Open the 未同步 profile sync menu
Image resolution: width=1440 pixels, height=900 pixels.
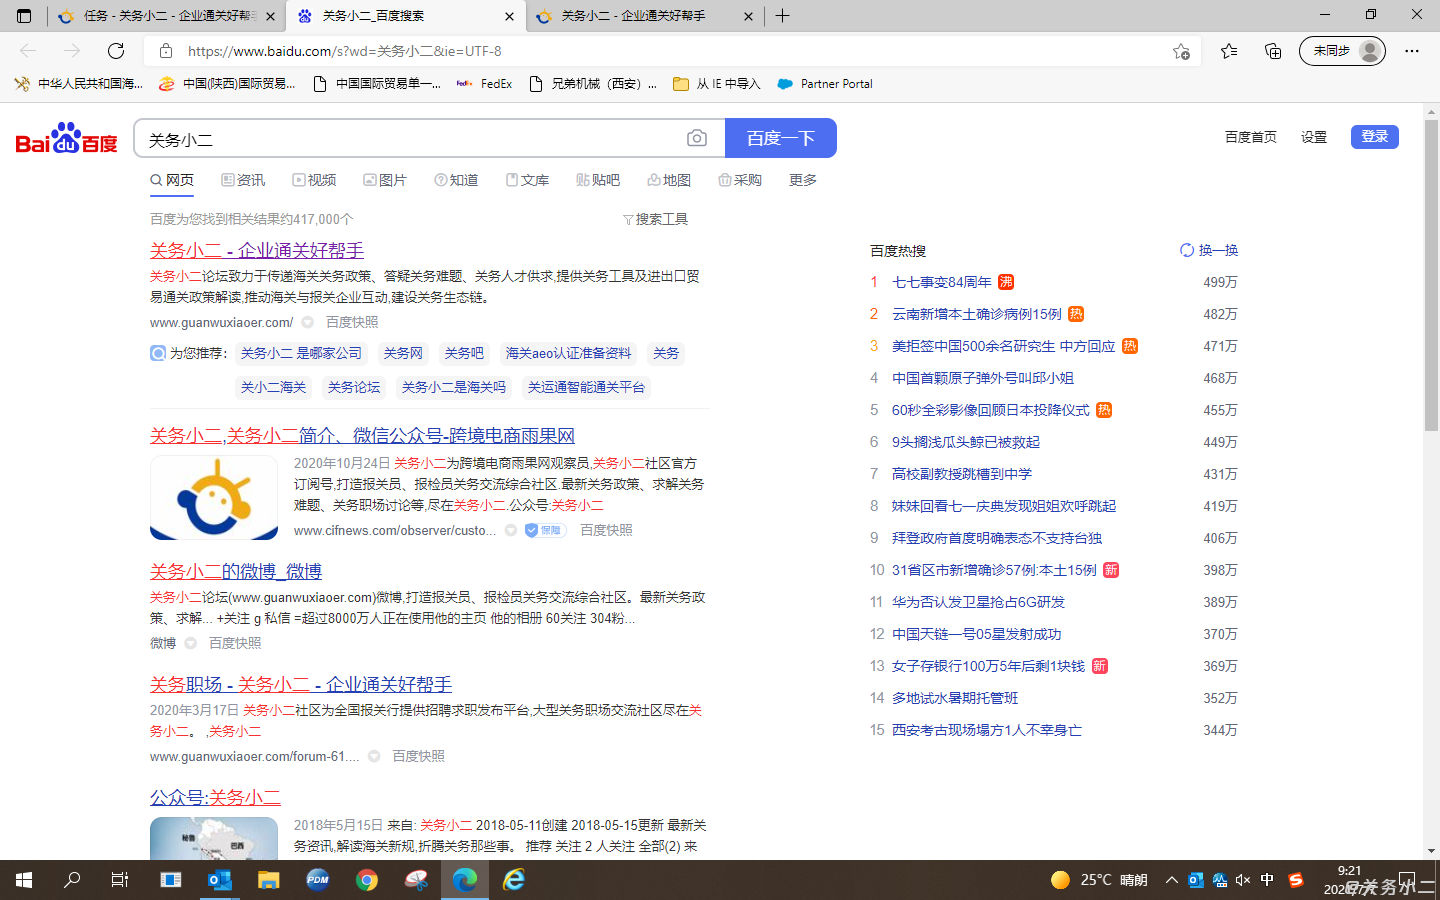point(1342,51)
